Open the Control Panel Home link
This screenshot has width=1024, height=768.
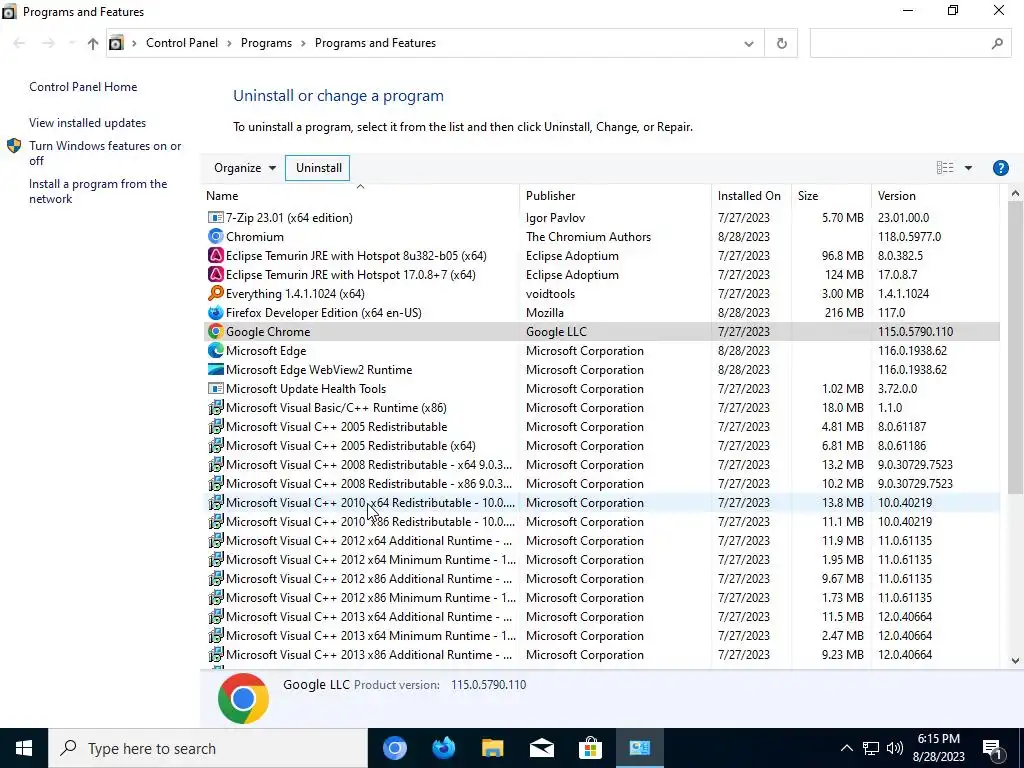click(x=83, y=87)
